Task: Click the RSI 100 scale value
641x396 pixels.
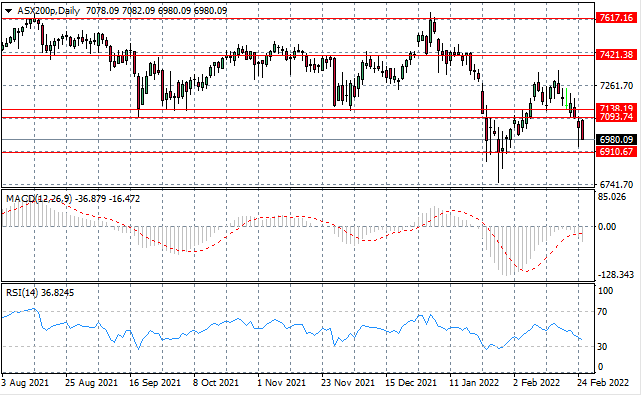Action: click(605, 291)
